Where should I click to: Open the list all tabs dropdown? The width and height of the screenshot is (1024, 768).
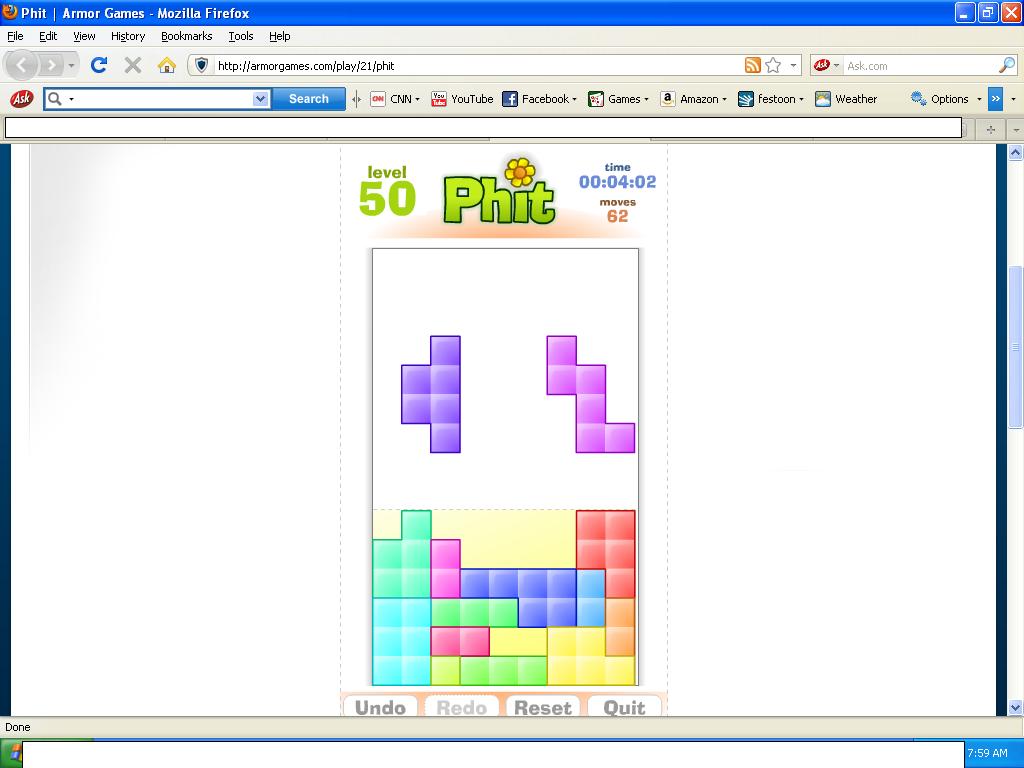click(x=1016, y=129)
